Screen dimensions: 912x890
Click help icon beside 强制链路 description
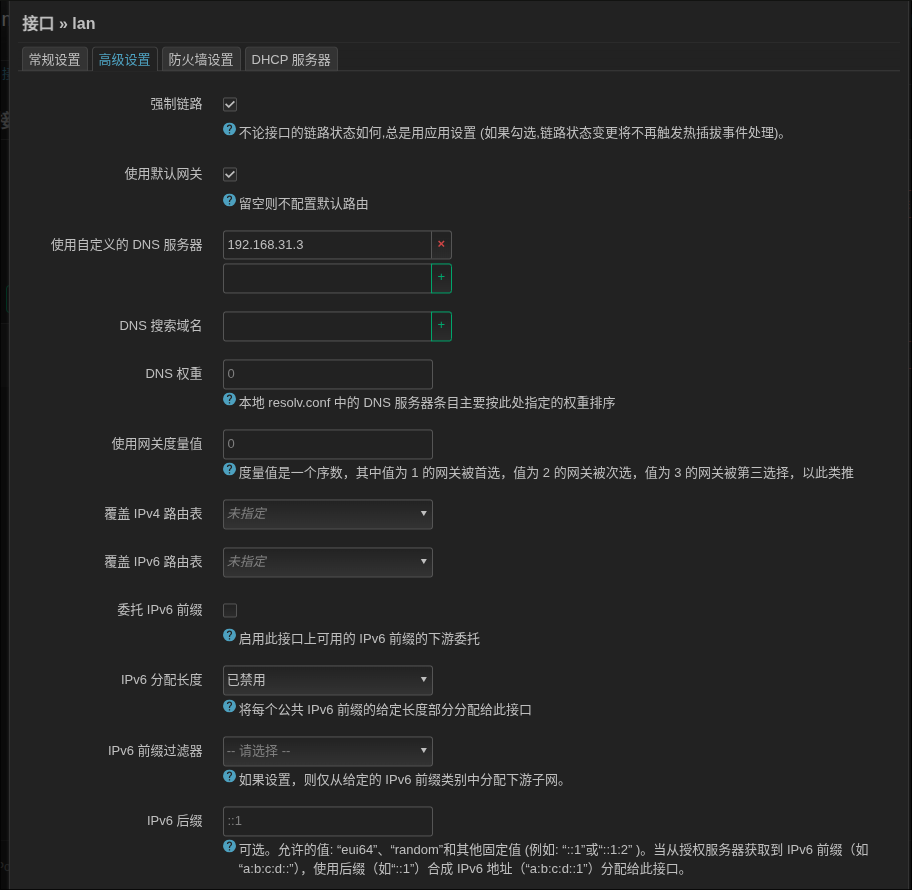(229, 130)
